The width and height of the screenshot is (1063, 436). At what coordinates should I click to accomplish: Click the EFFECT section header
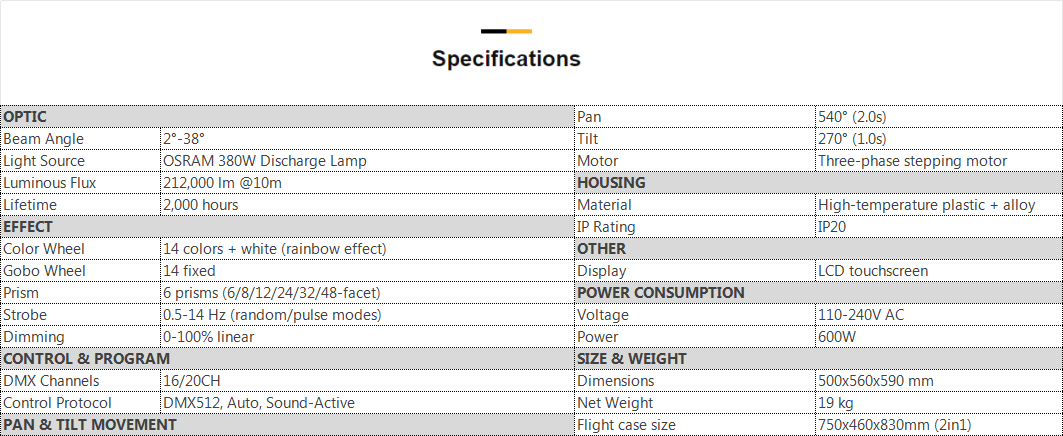pyautogui.click(x=28, y=227)
